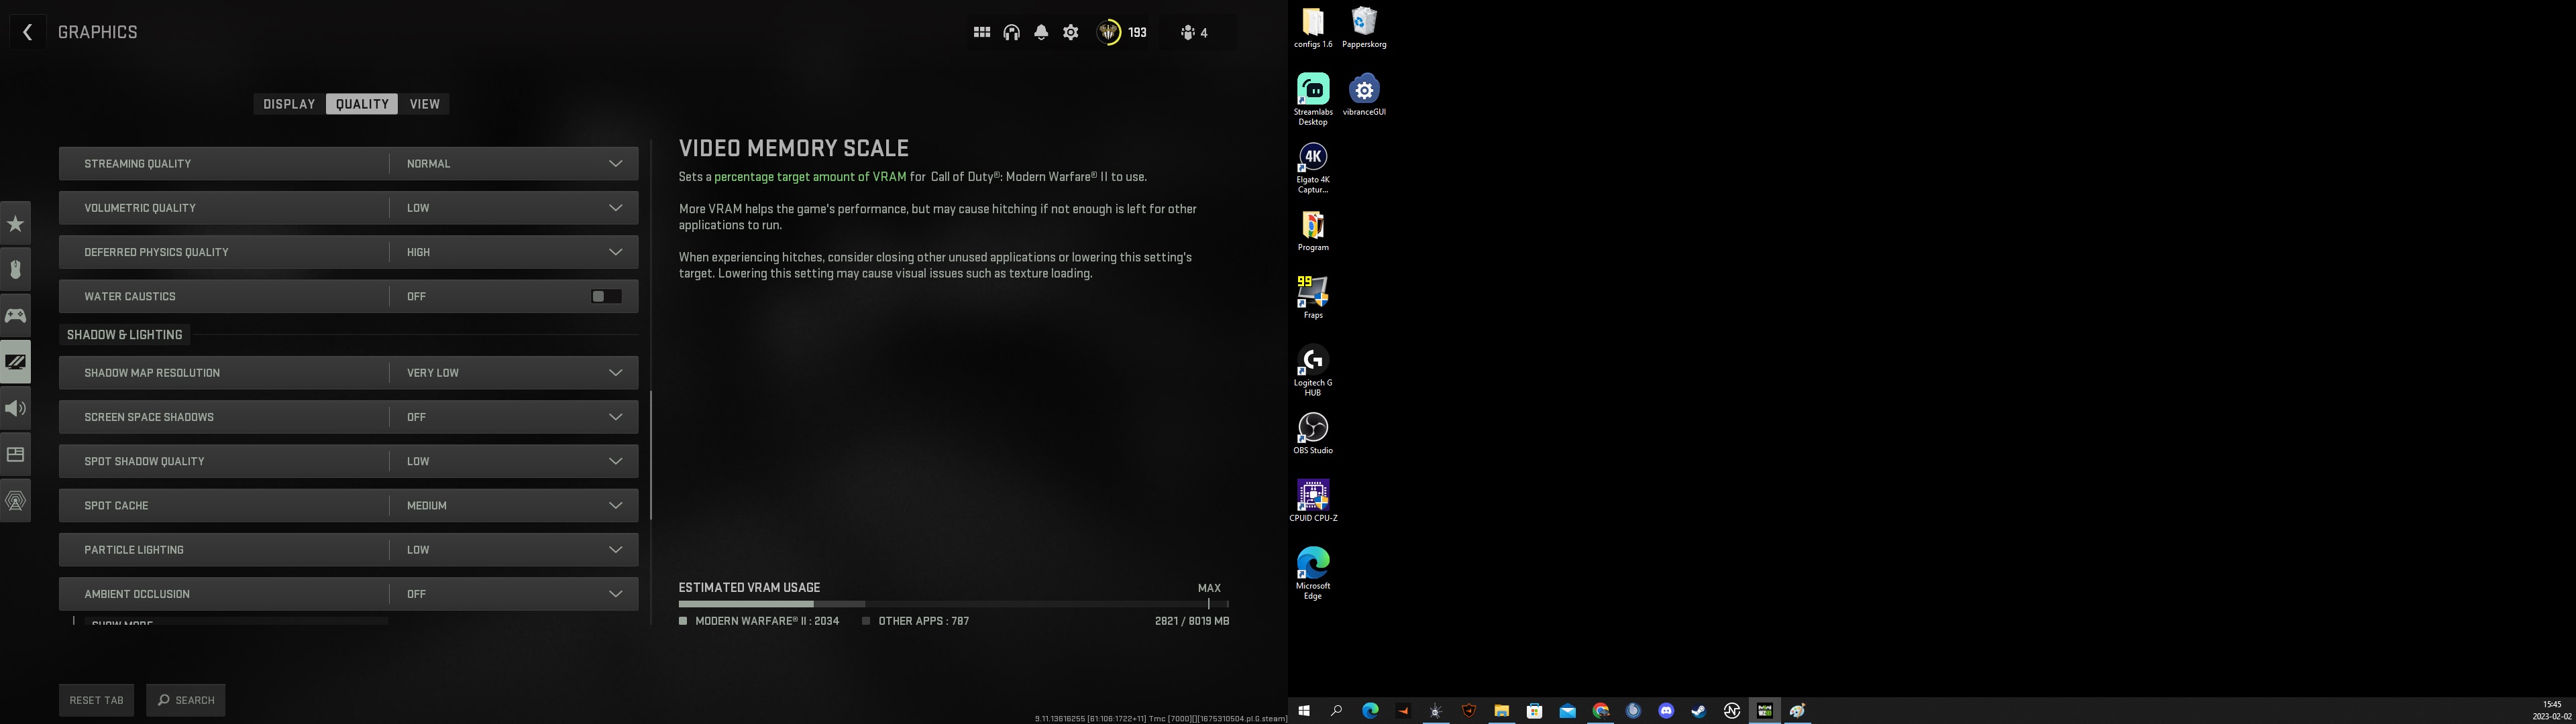
Task: Open vibranceGUI desktop shortcut
Action: pos(1364,94)
